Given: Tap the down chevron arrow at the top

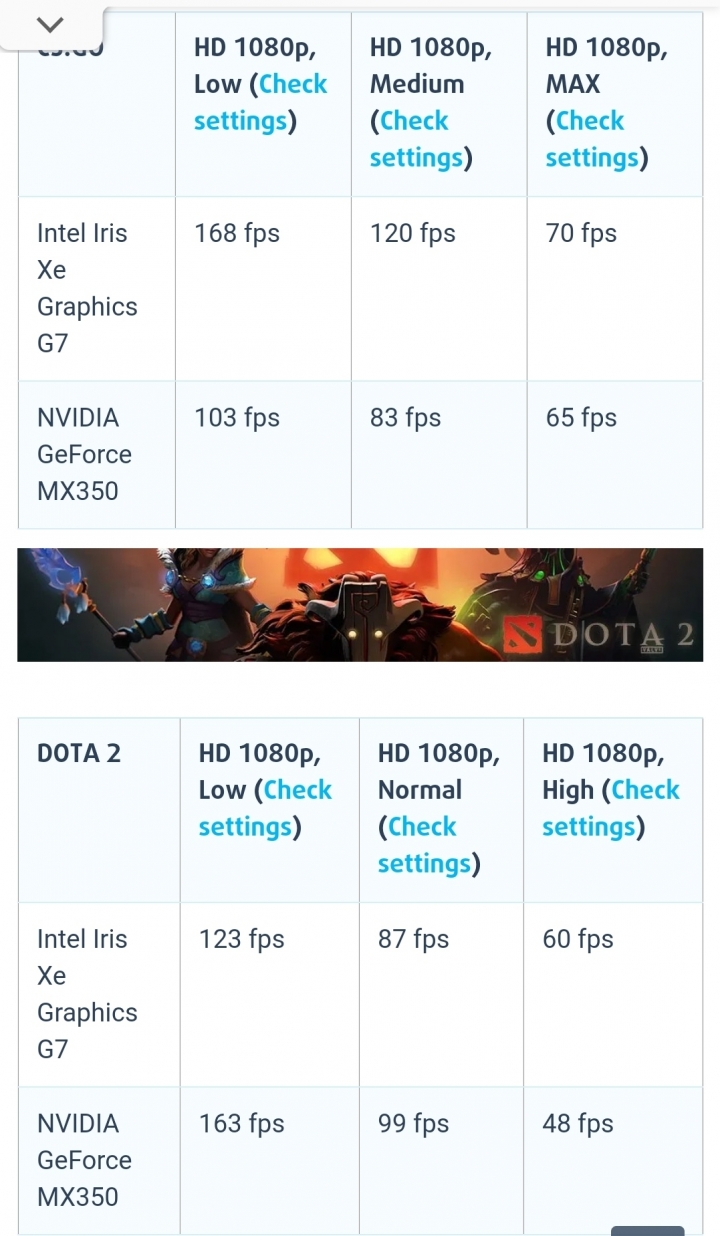Looking at the screenshot, I should pos(50,24).
